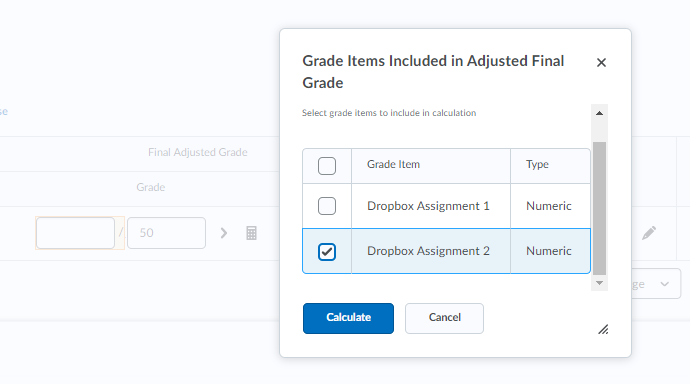Select the Dropbox Assignment 1 row label
Viewport: 690px width, 384px height.
[x=428, y=206]
